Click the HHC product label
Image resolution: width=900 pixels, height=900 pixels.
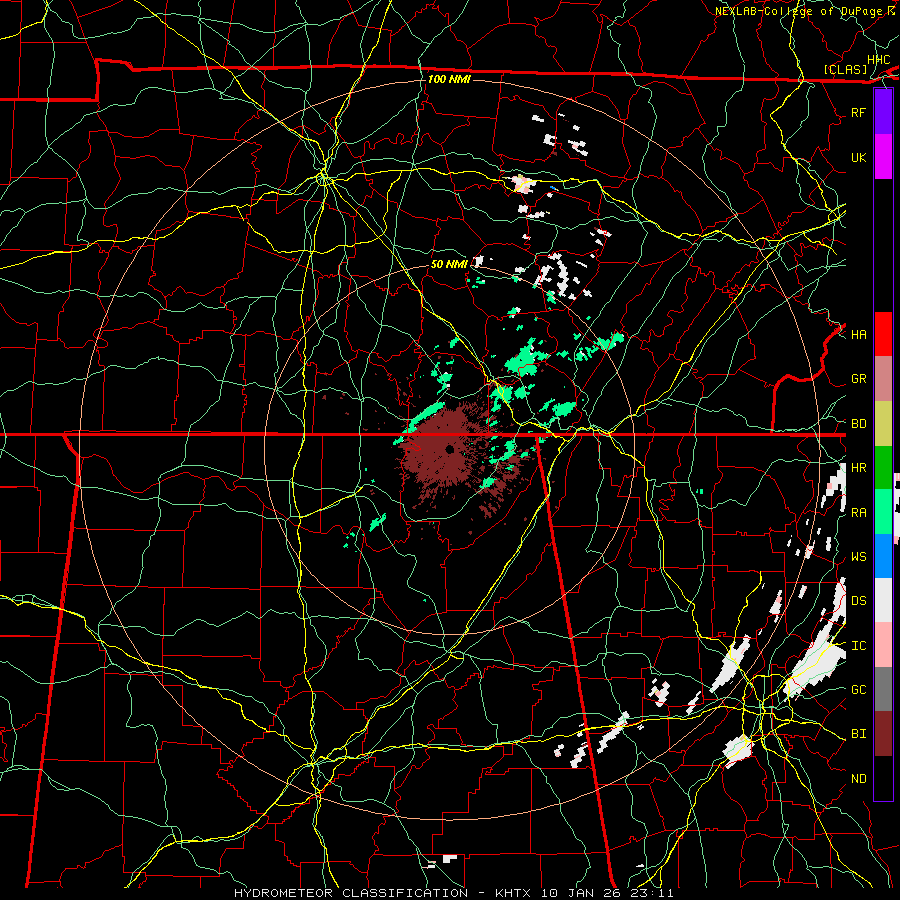(x=878, y=60)
